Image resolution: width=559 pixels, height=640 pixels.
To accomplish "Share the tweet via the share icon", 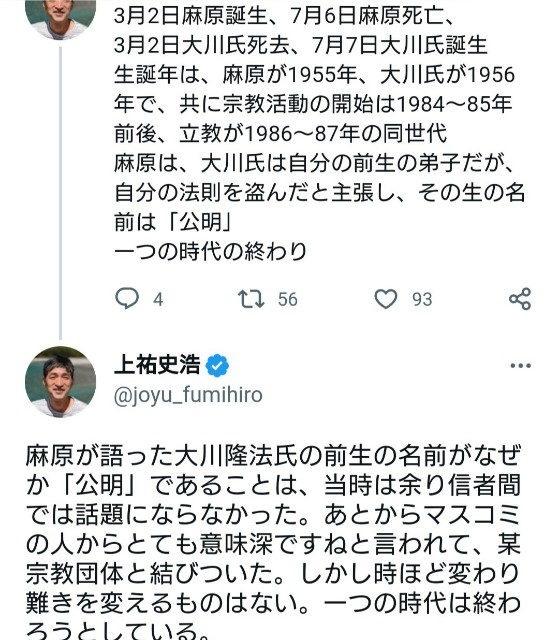I will point(520,298).
